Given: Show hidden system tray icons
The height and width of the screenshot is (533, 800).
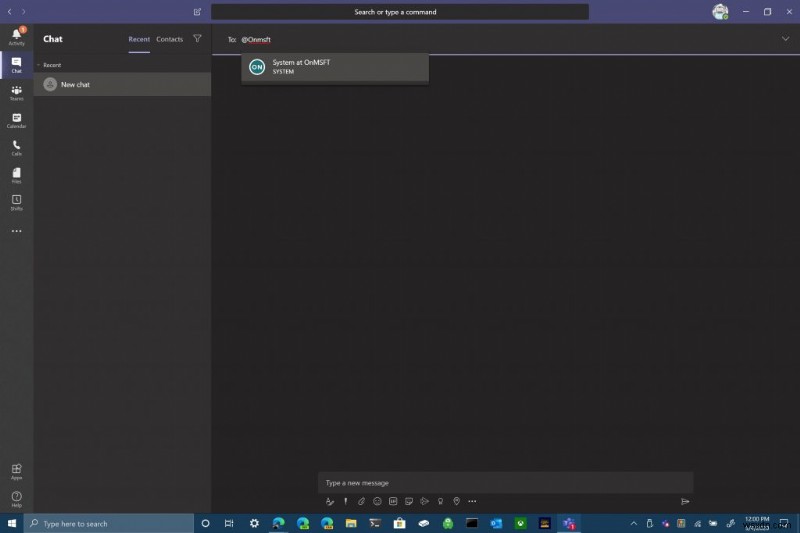Looking at the screenshot, I should (634, 523).
